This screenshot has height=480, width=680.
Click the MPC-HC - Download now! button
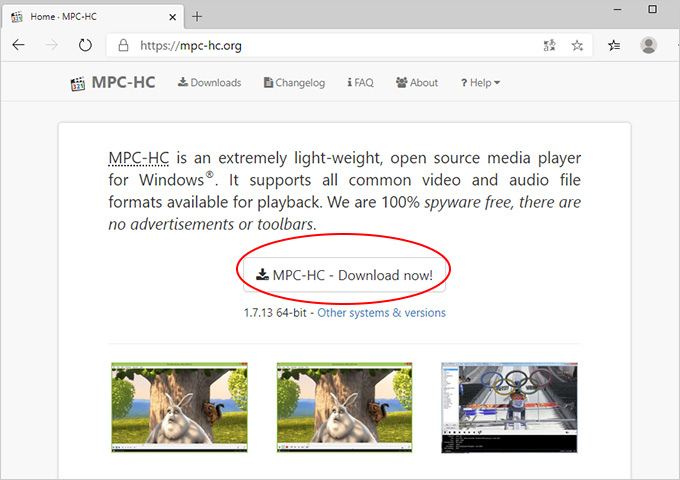(x=344, y=275)
